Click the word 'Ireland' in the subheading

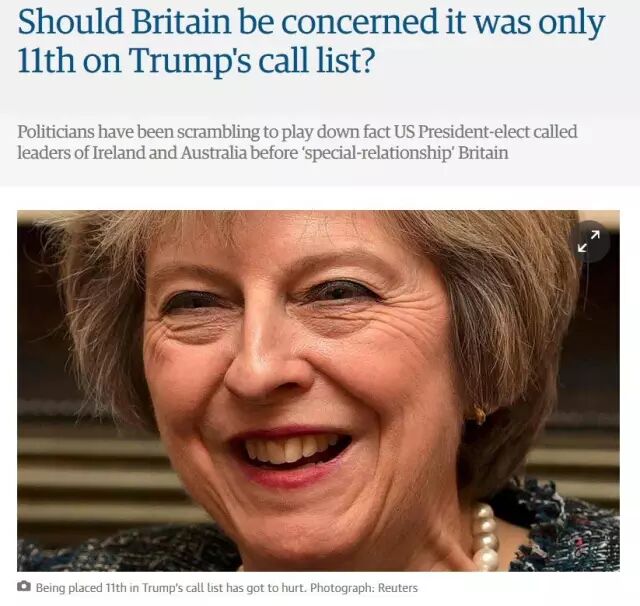[x=119, y=153]
